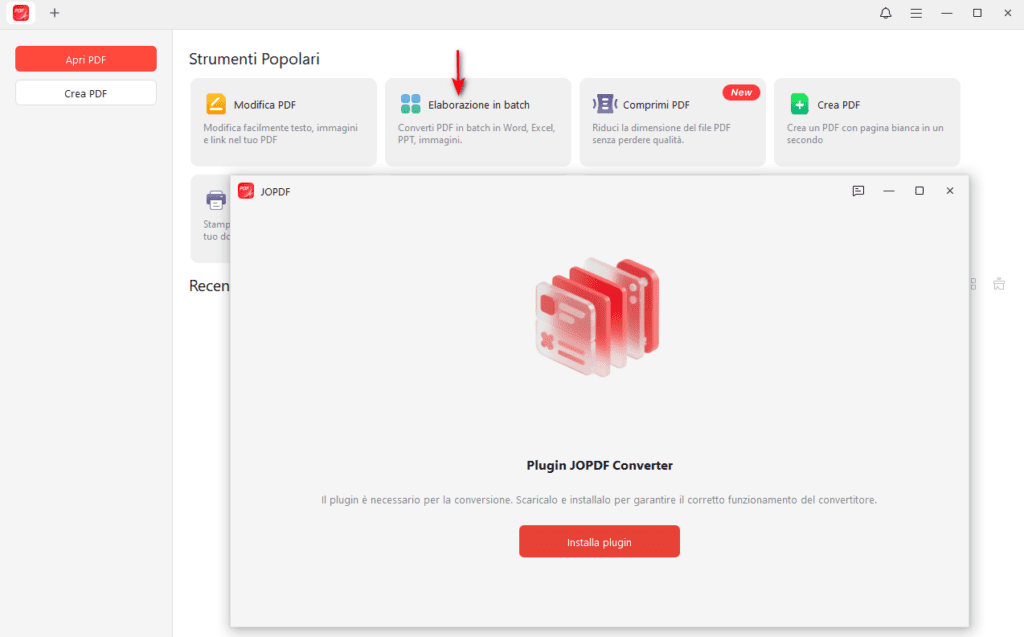Click the Modifica PDF pencil icon
Viewport: 1024px width, 637px height.
216,104
